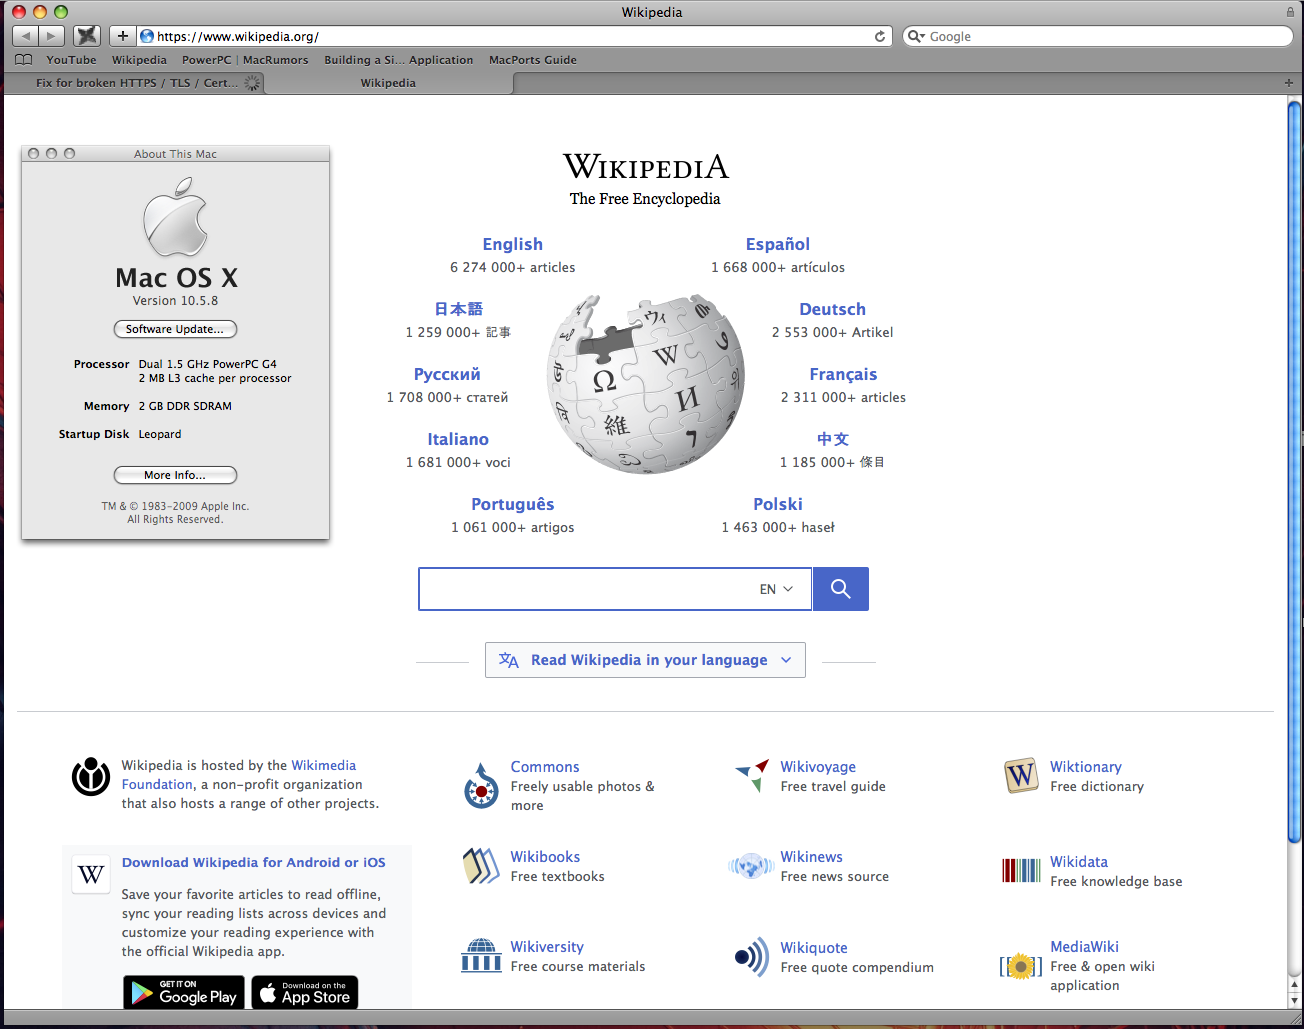Click the plus add-bookmark toolbar button

point(122,36)
